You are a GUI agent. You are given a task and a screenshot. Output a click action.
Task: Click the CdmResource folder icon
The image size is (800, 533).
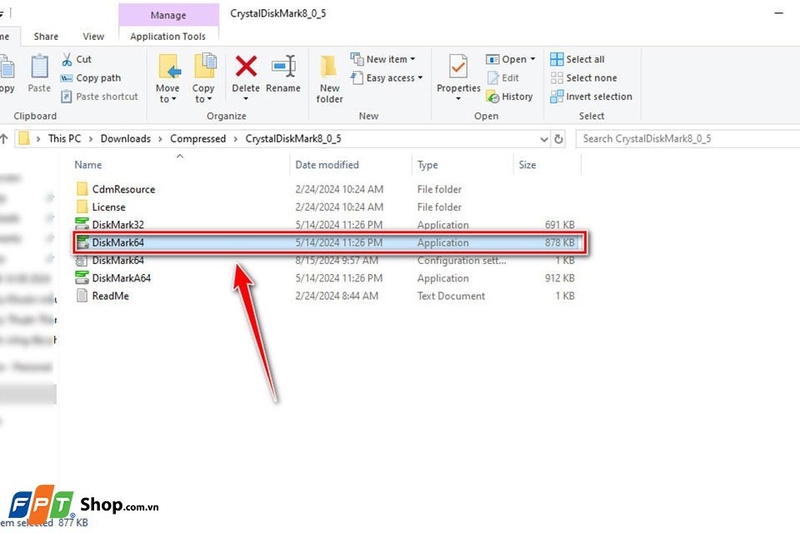click(82, 189)
